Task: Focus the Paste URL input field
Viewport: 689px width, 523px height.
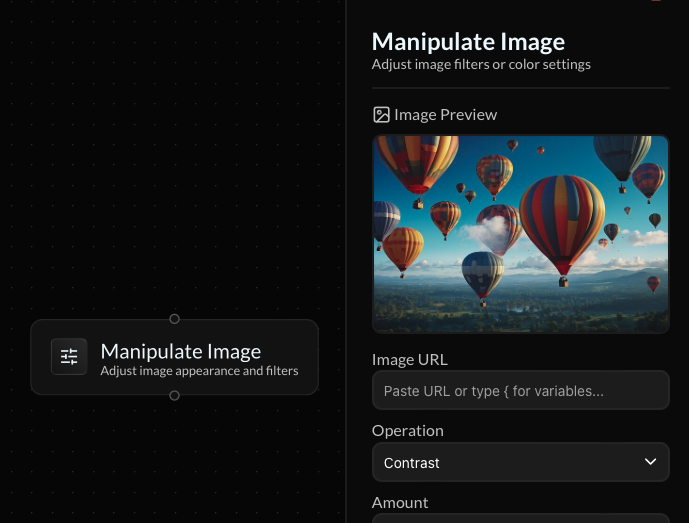Action: pyautogui.click(x=520, y=391)
